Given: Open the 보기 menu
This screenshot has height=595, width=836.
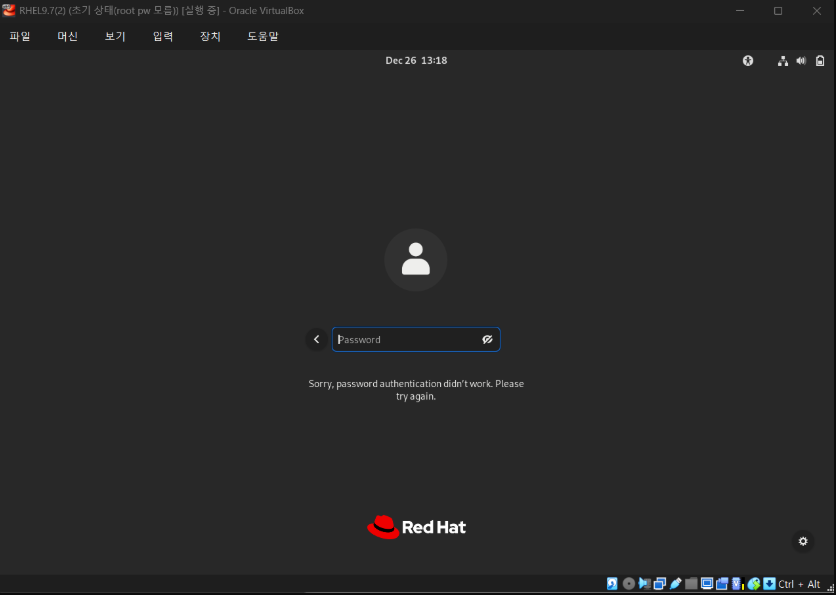Looking at the screenshot, I should click(115, 36).
